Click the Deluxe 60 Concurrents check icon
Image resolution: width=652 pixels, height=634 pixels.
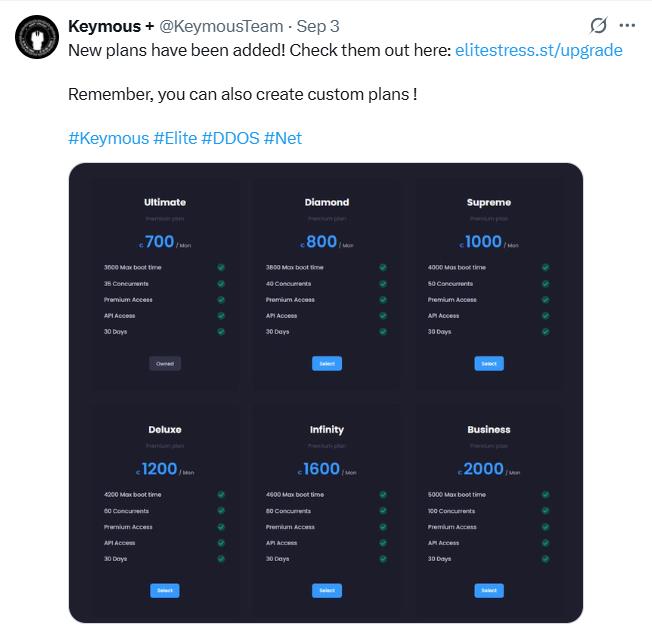[221, 511]
